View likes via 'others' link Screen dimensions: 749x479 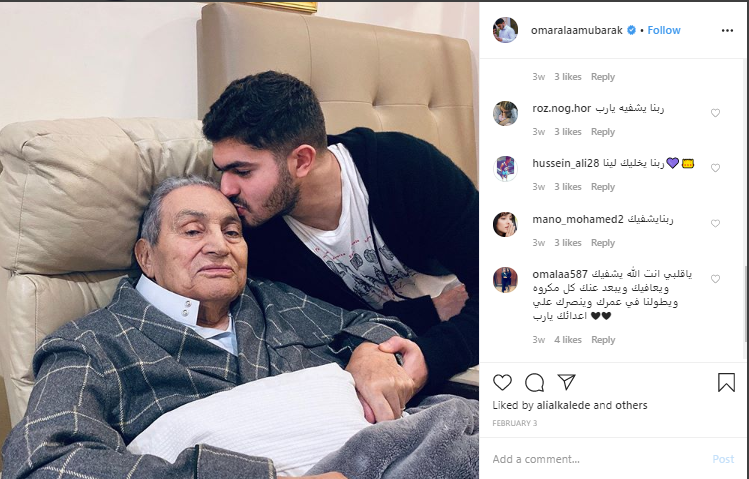631,405
